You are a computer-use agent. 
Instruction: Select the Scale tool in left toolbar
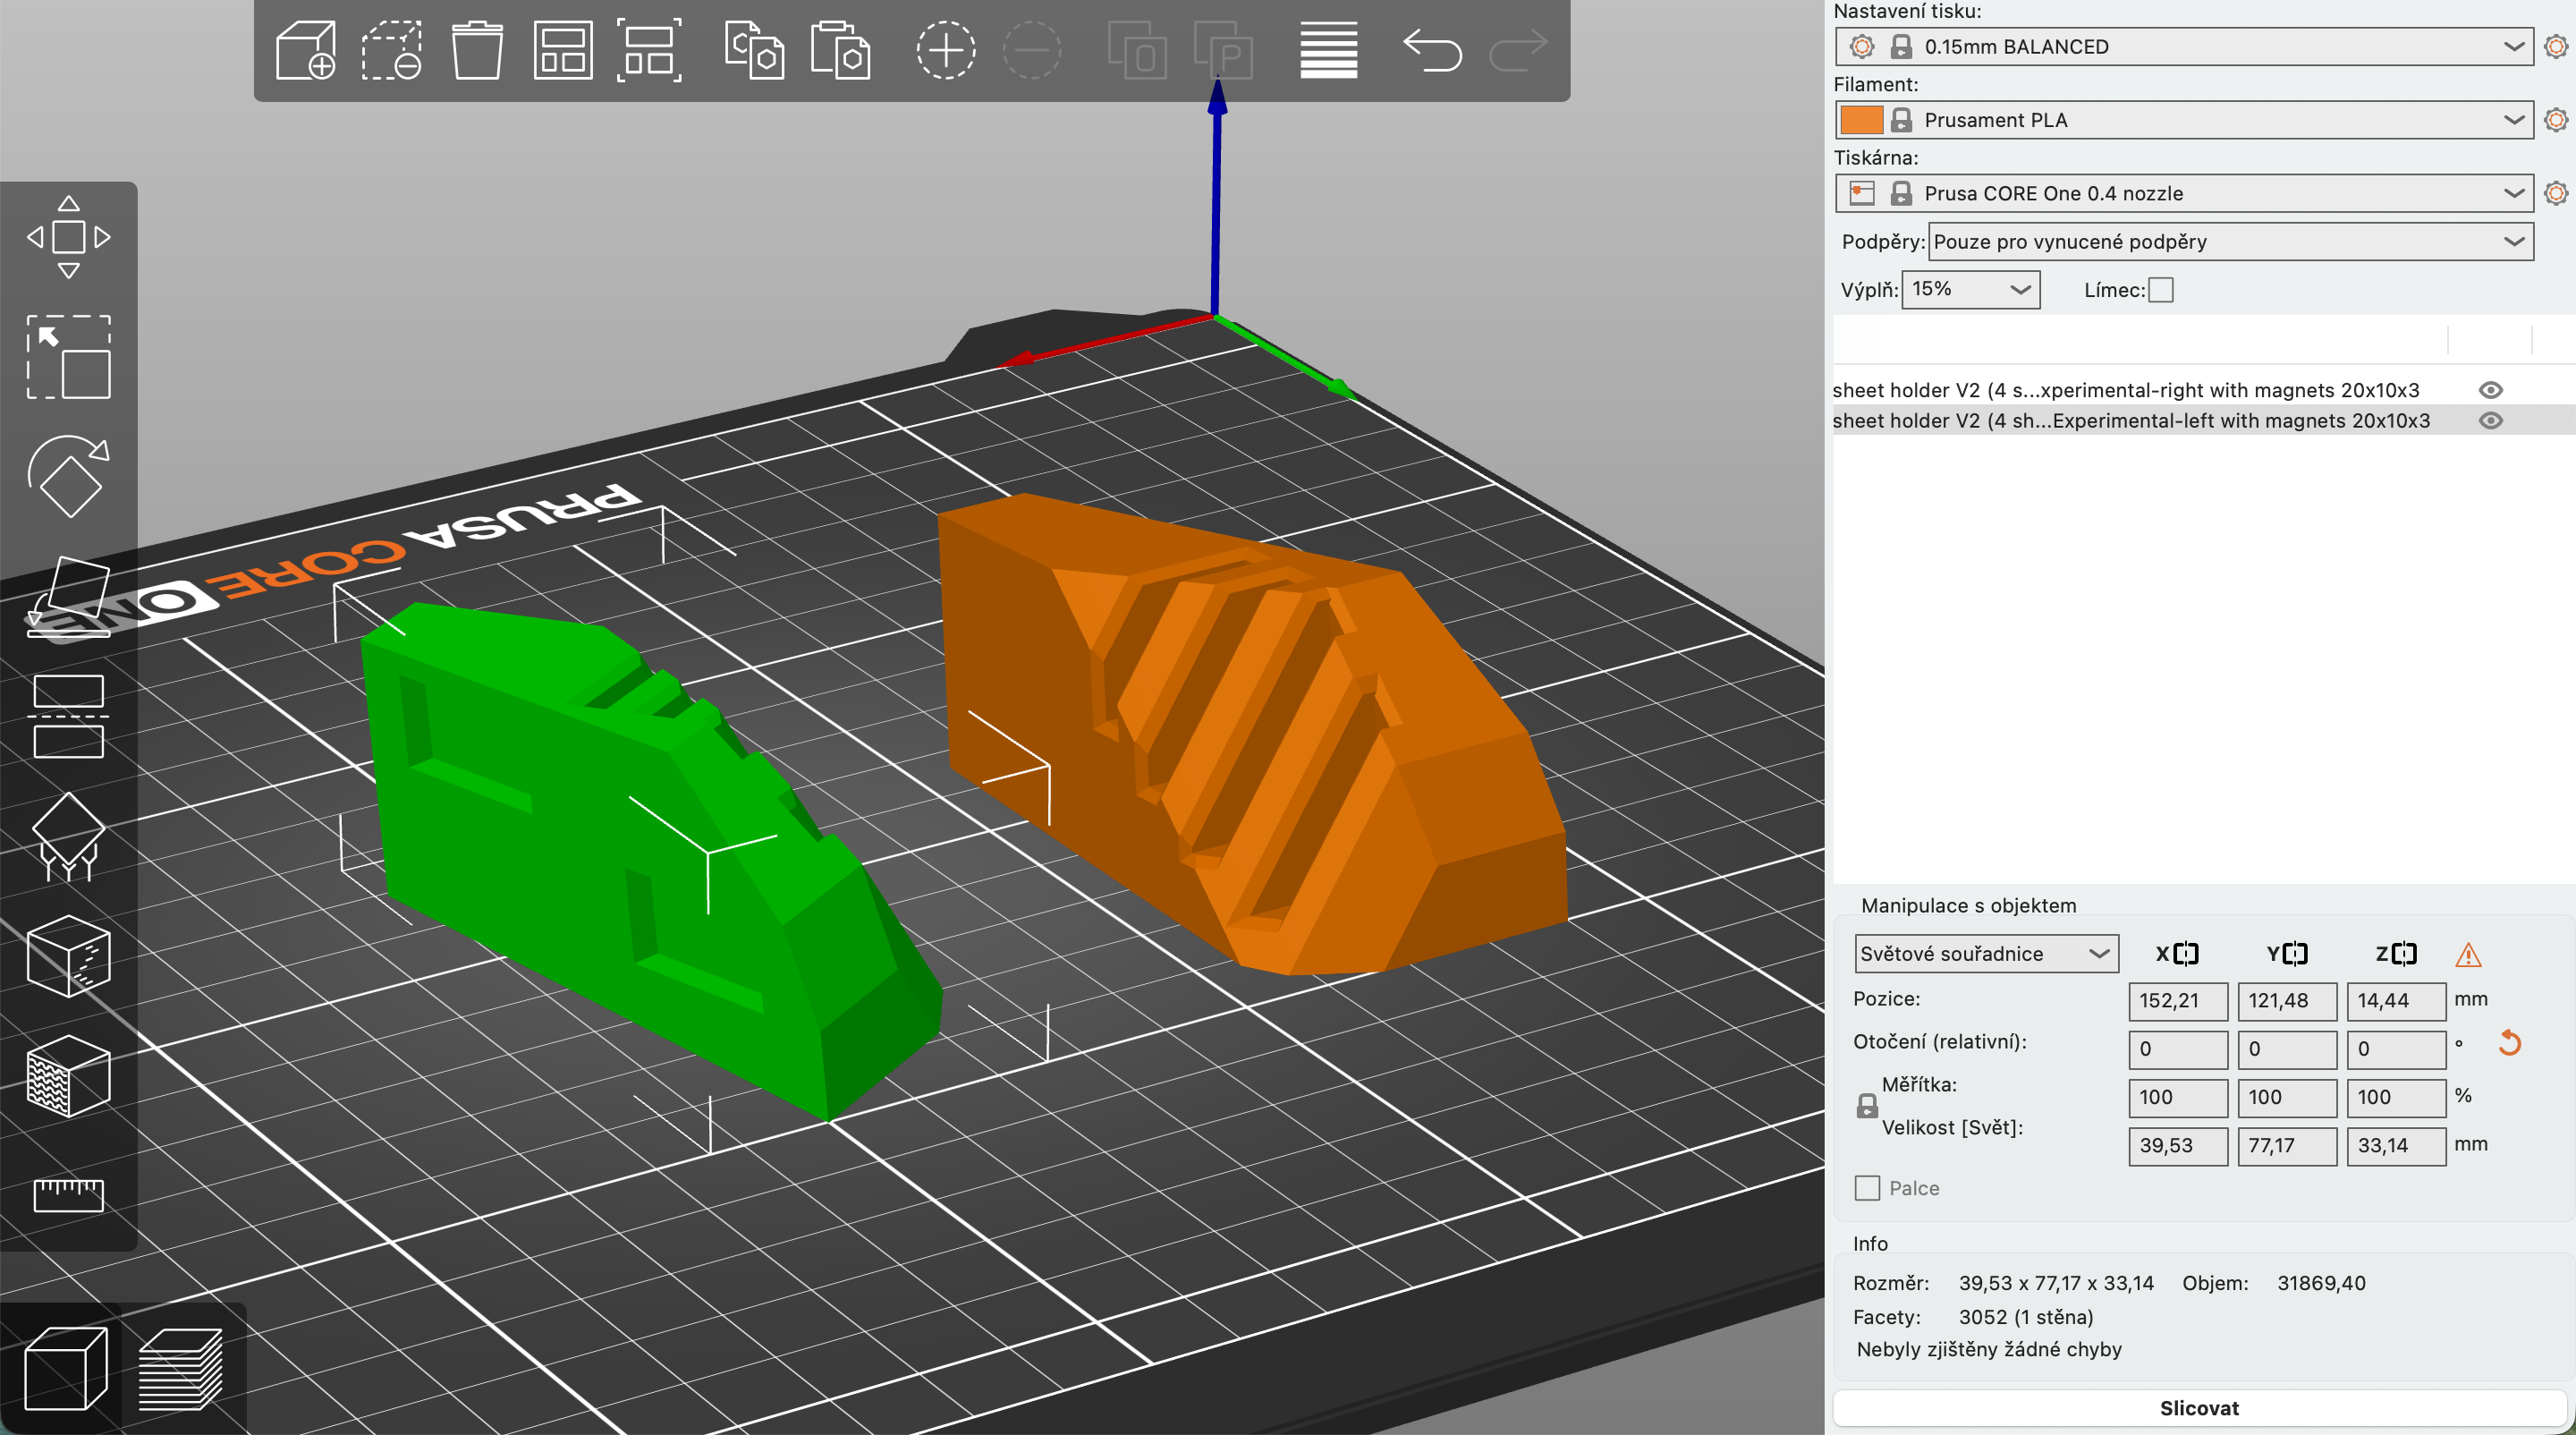point(68,357)
